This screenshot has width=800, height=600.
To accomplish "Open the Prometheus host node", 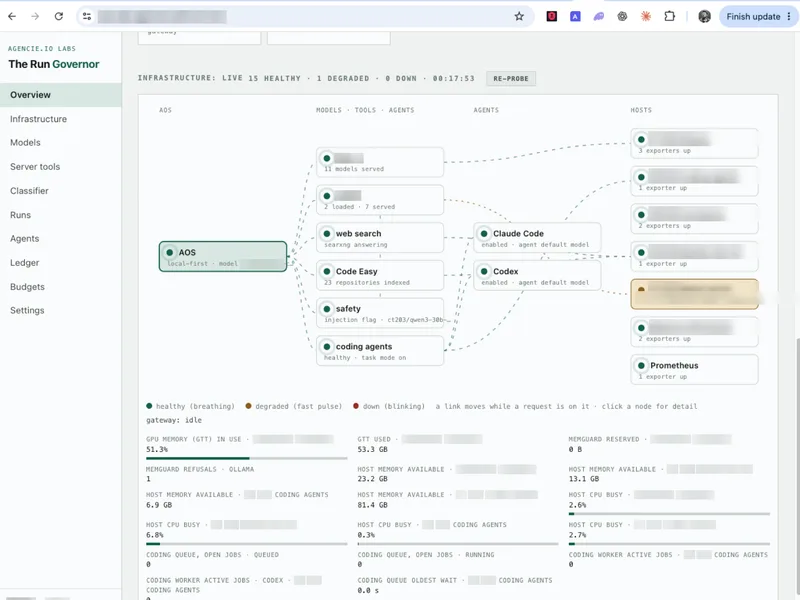I will (694, 369).
